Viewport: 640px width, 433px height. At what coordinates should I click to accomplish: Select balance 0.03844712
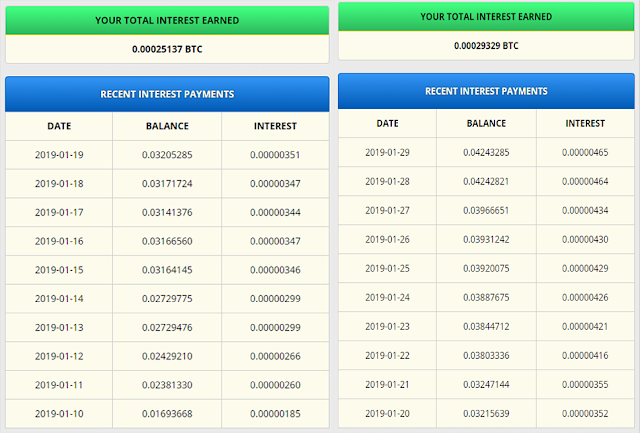486,326
